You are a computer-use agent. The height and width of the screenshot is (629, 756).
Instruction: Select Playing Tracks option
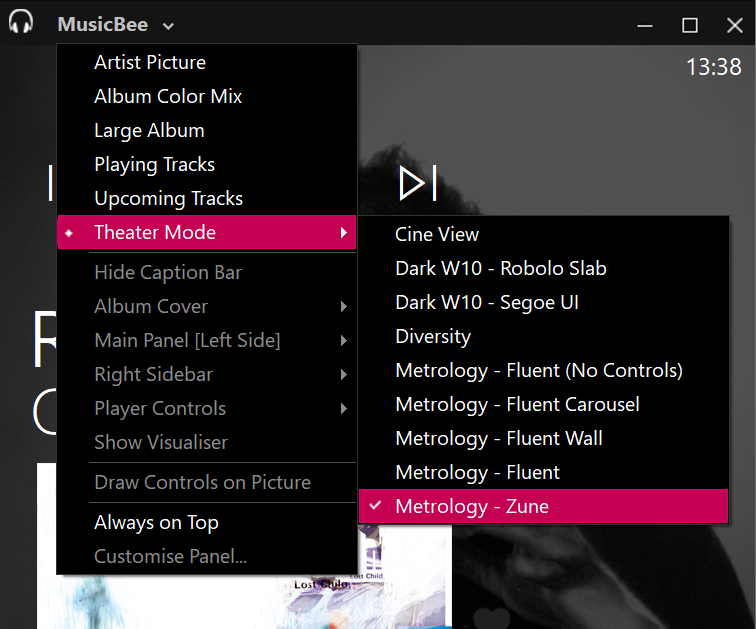point(207,164)
